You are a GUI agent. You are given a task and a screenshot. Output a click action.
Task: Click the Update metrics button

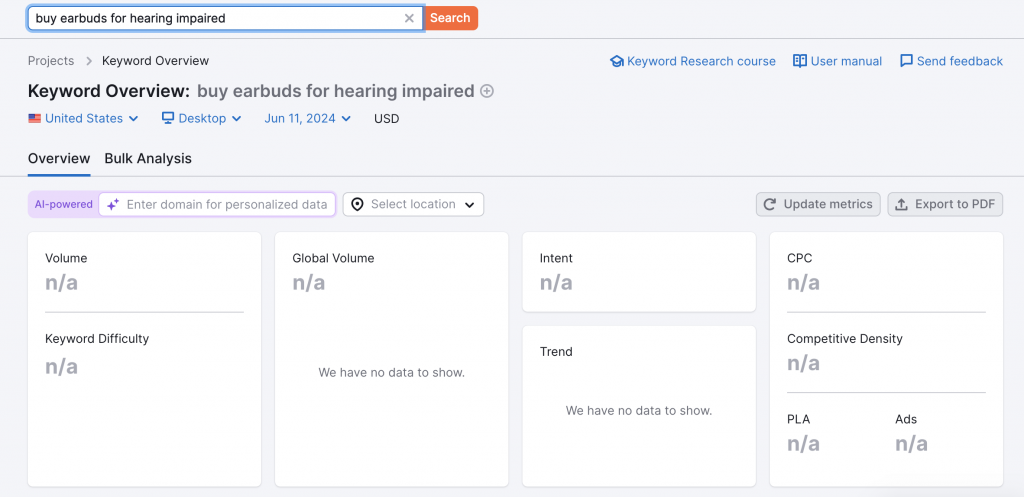pos(818,204)
